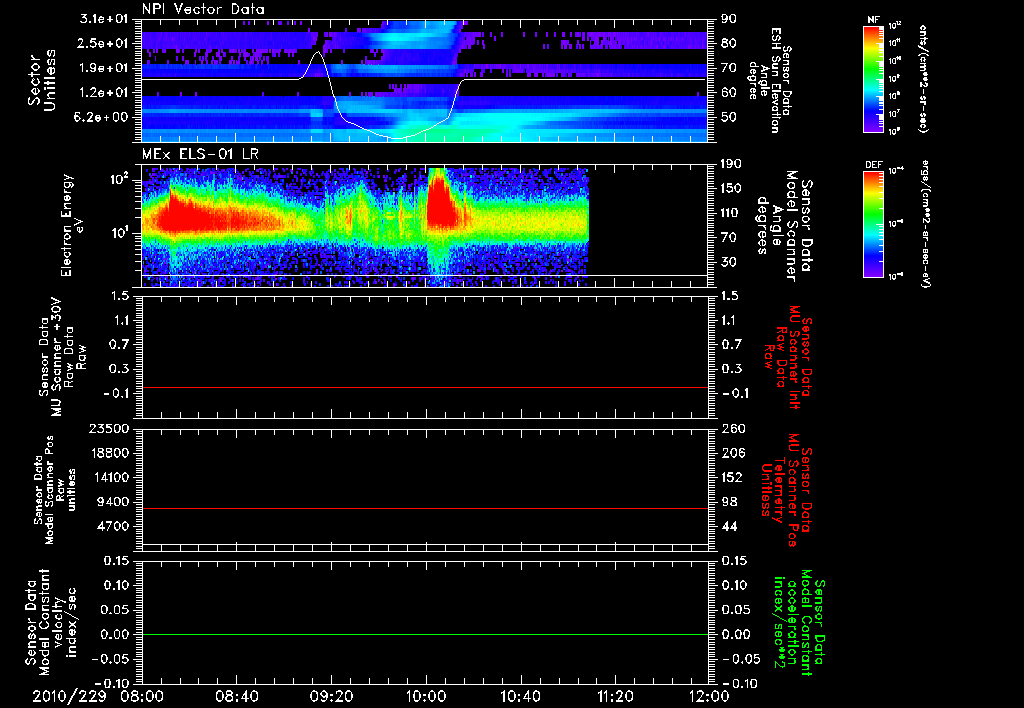1024x708 pixels.
Task: Click the '18800' tick label
Action: point(111,453)
